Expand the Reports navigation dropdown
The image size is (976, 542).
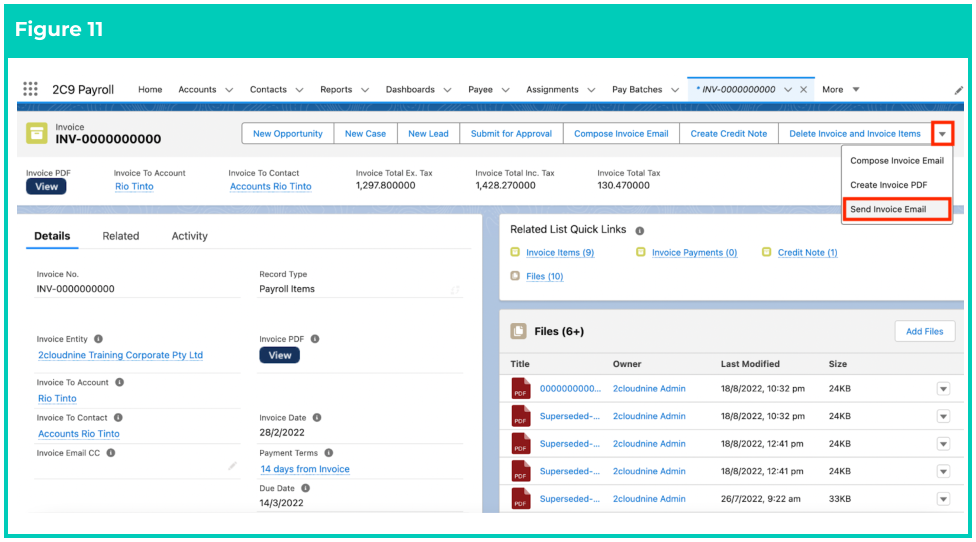(x=365, y=90)
